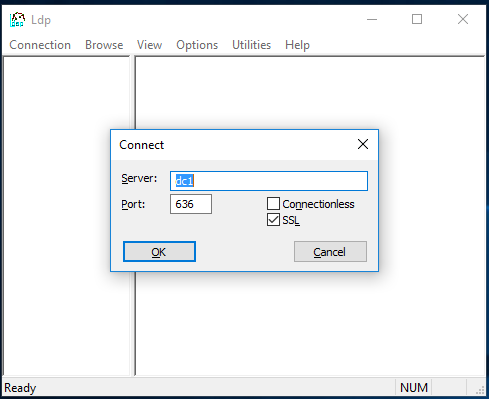Screen dimensions: 489x399
Task: Click the NUM indicator in status bar
Action: coord(414,388)
